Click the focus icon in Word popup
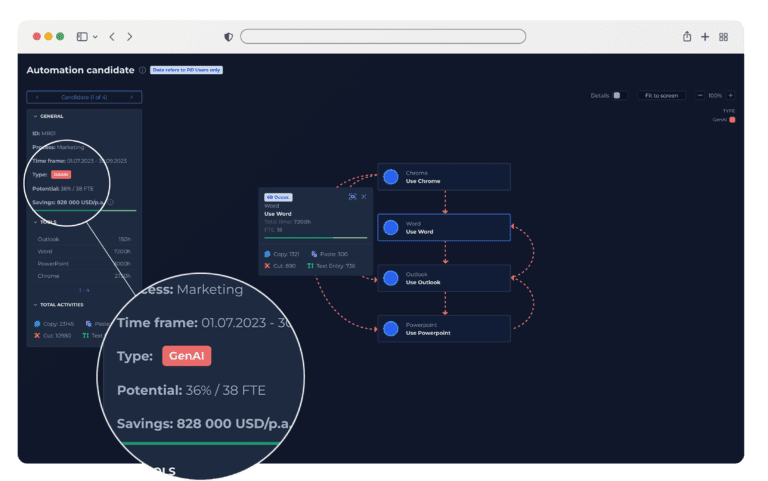This screenshot has height=481, width=768. [x=352, y=197]
